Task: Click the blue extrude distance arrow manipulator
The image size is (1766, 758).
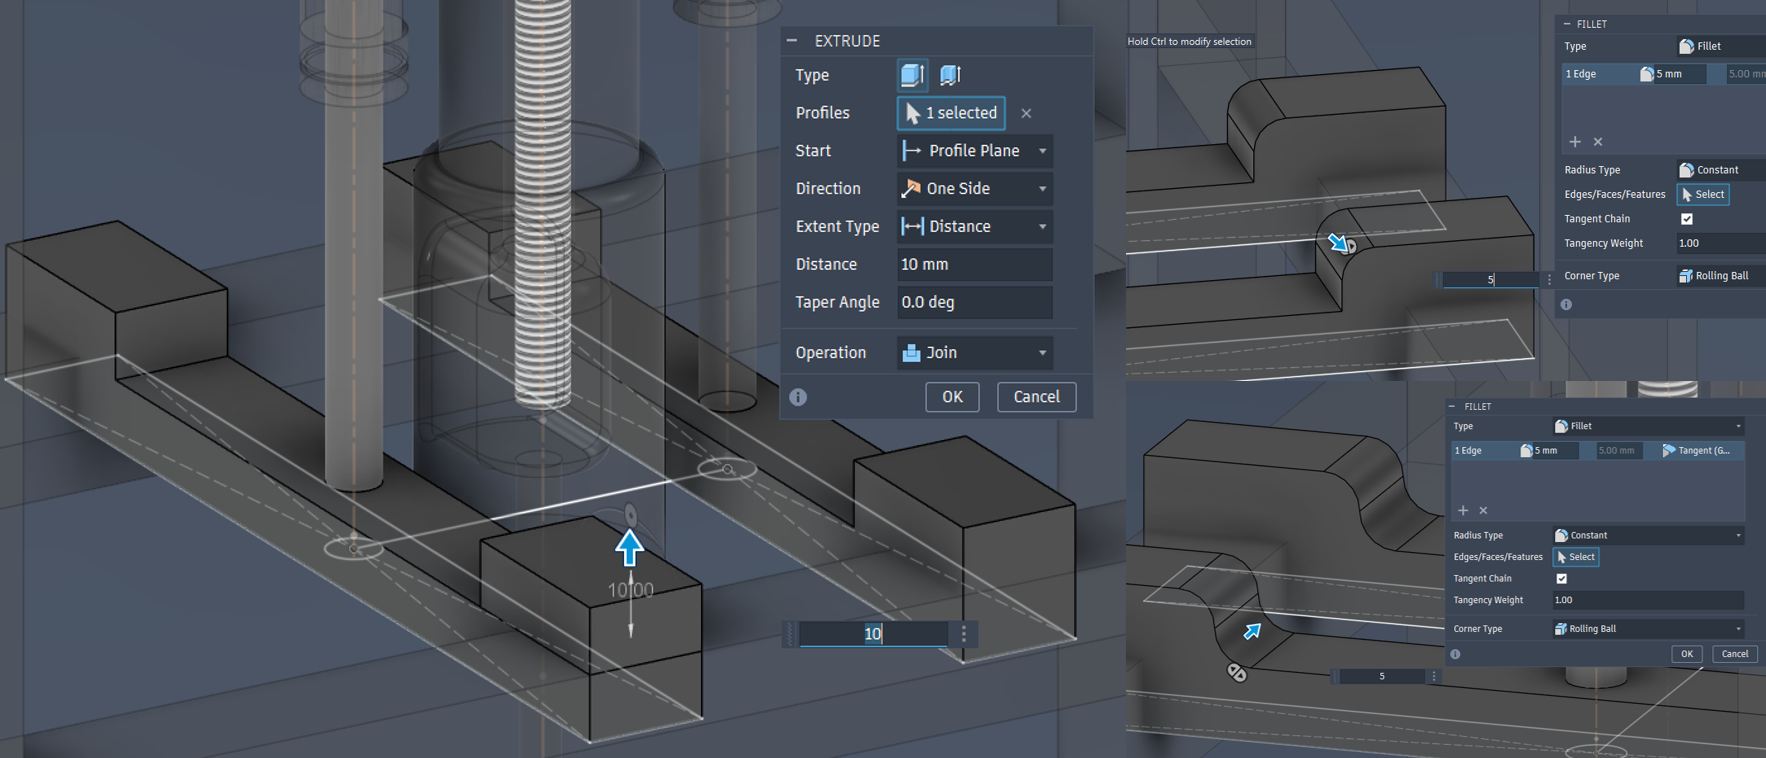Action: (629, 548)
